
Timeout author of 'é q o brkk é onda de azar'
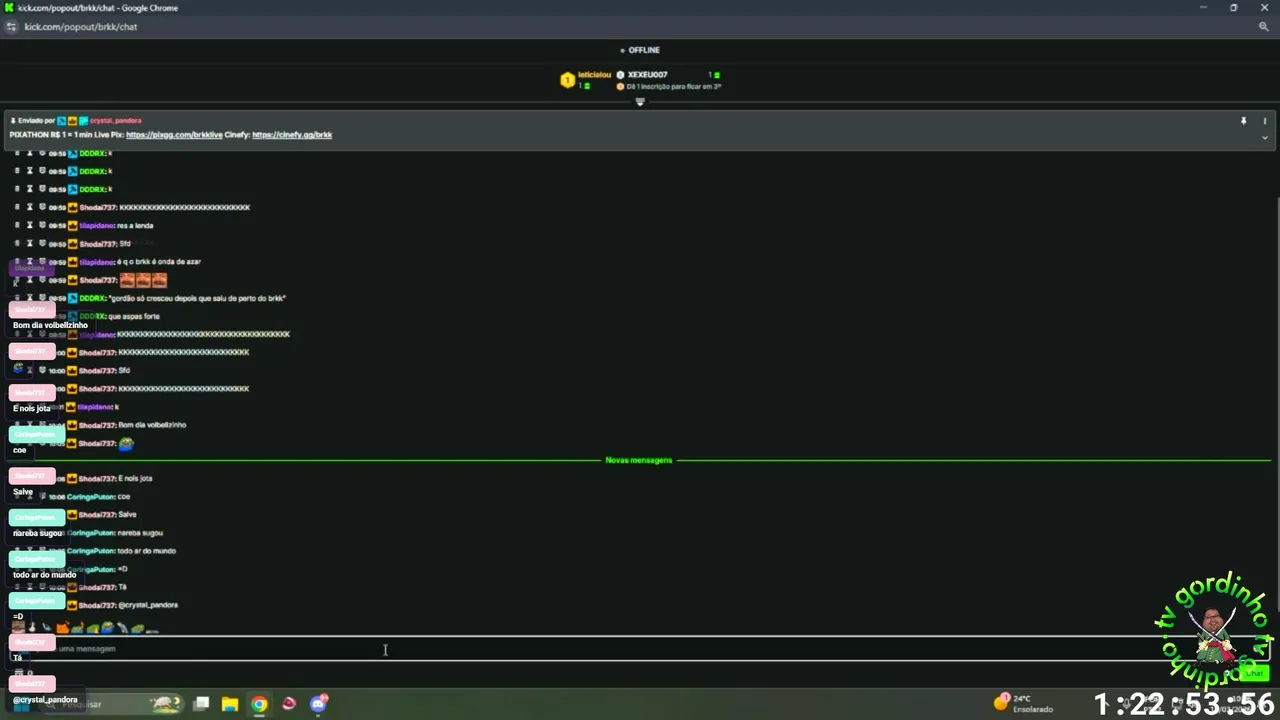click(x=29, y=262)
